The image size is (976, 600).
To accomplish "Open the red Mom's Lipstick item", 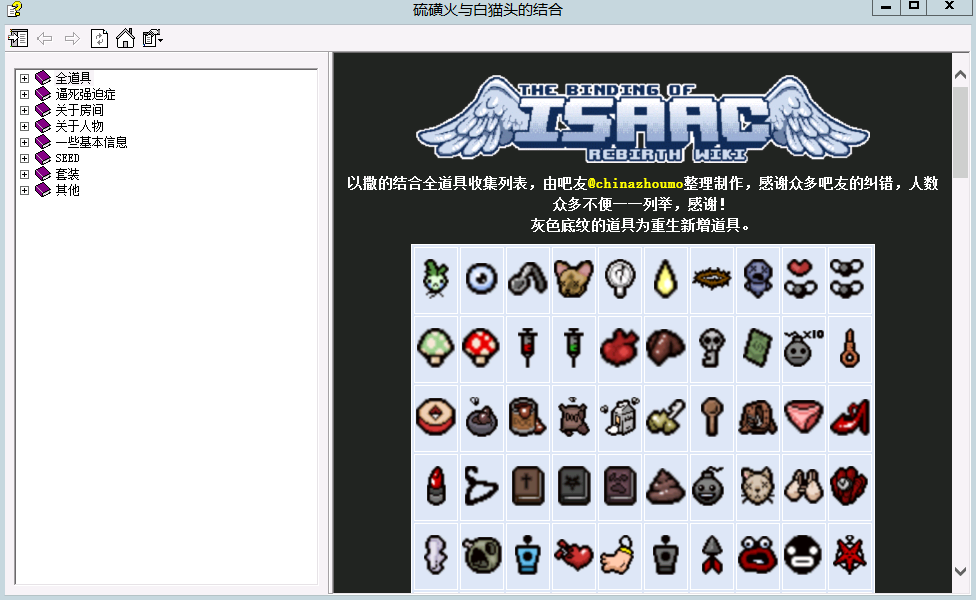I will click(x=435, y=486).
